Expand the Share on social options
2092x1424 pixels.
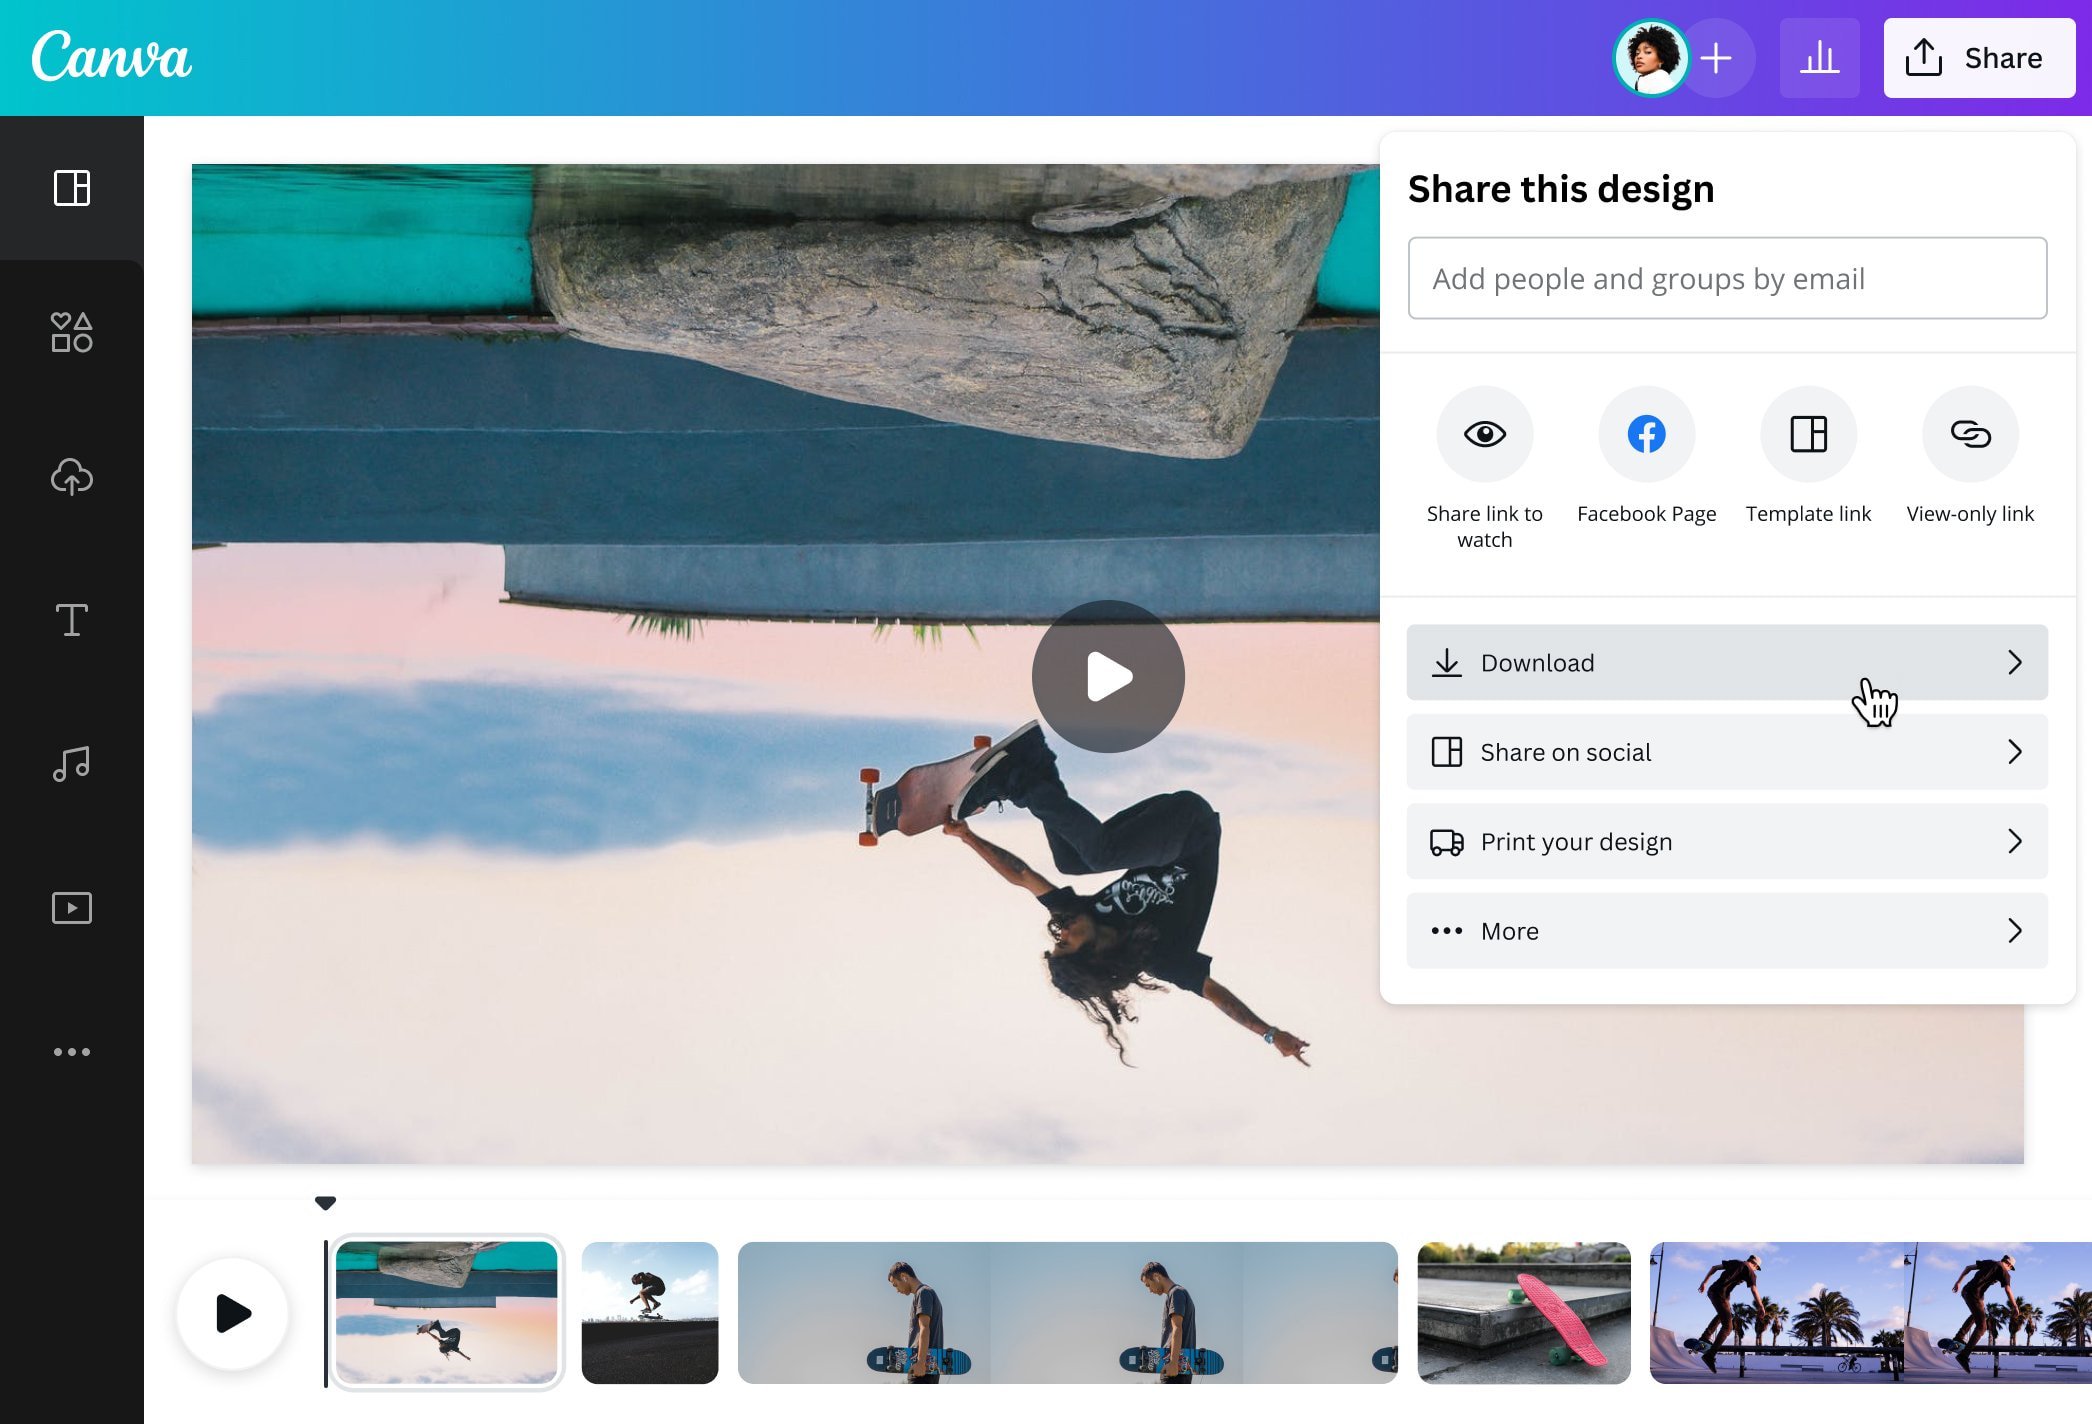1726,752
